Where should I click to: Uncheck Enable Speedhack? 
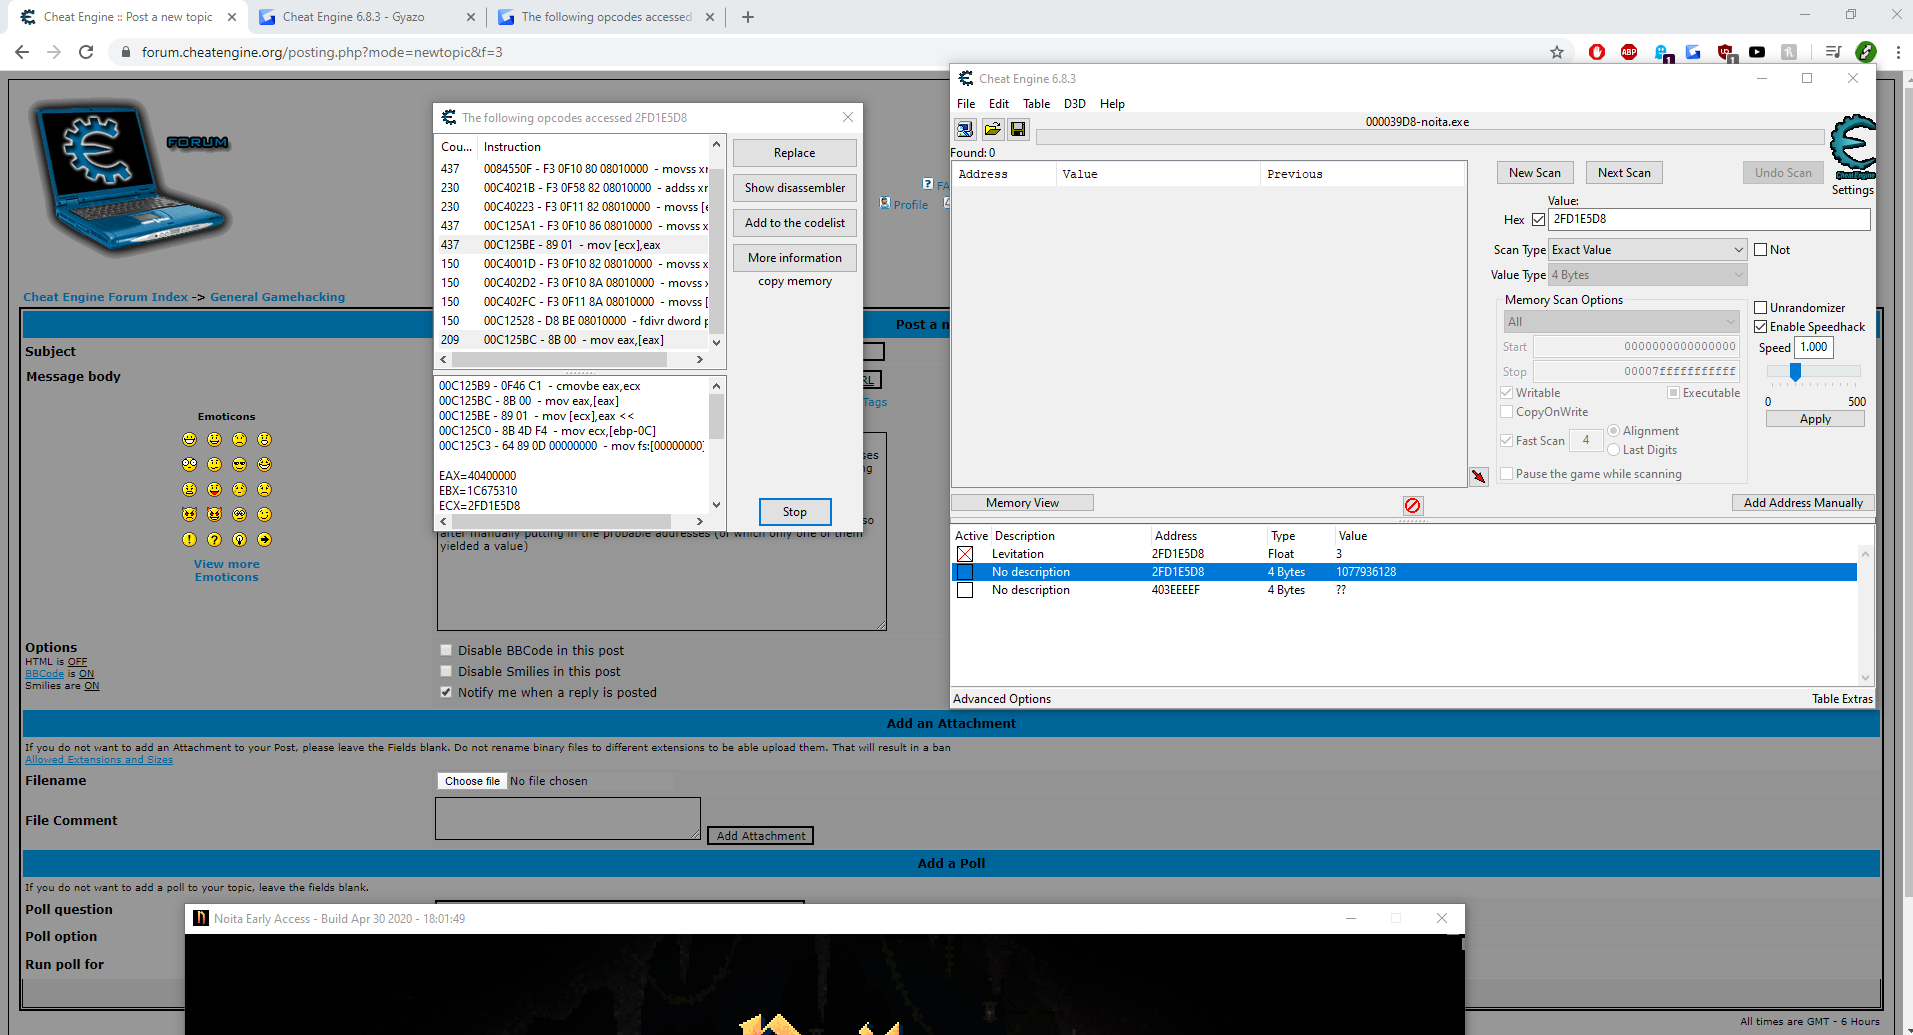coord(1761,326)
